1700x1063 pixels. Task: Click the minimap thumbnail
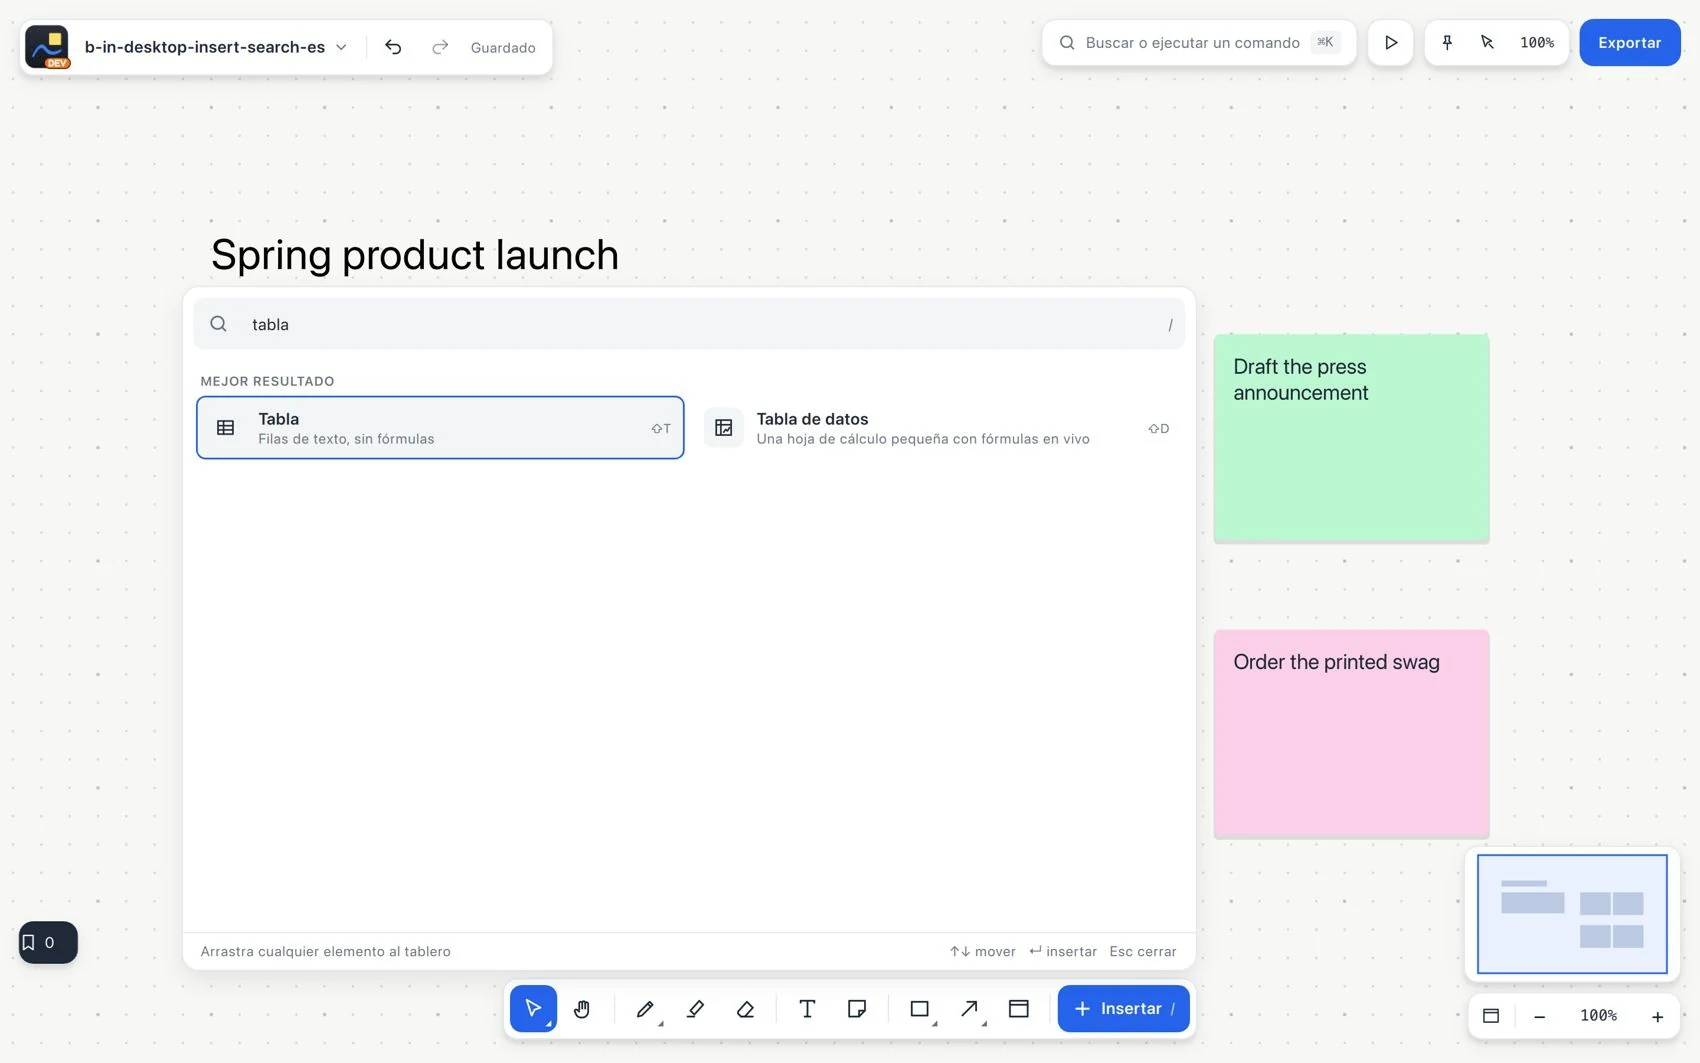coord(1572,913)
